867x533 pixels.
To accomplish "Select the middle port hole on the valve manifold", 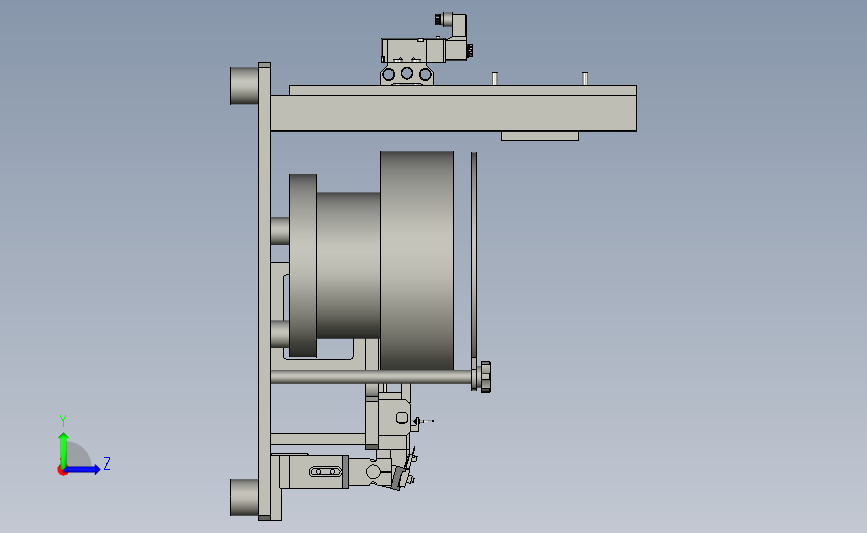I will [x=407, y=74].
